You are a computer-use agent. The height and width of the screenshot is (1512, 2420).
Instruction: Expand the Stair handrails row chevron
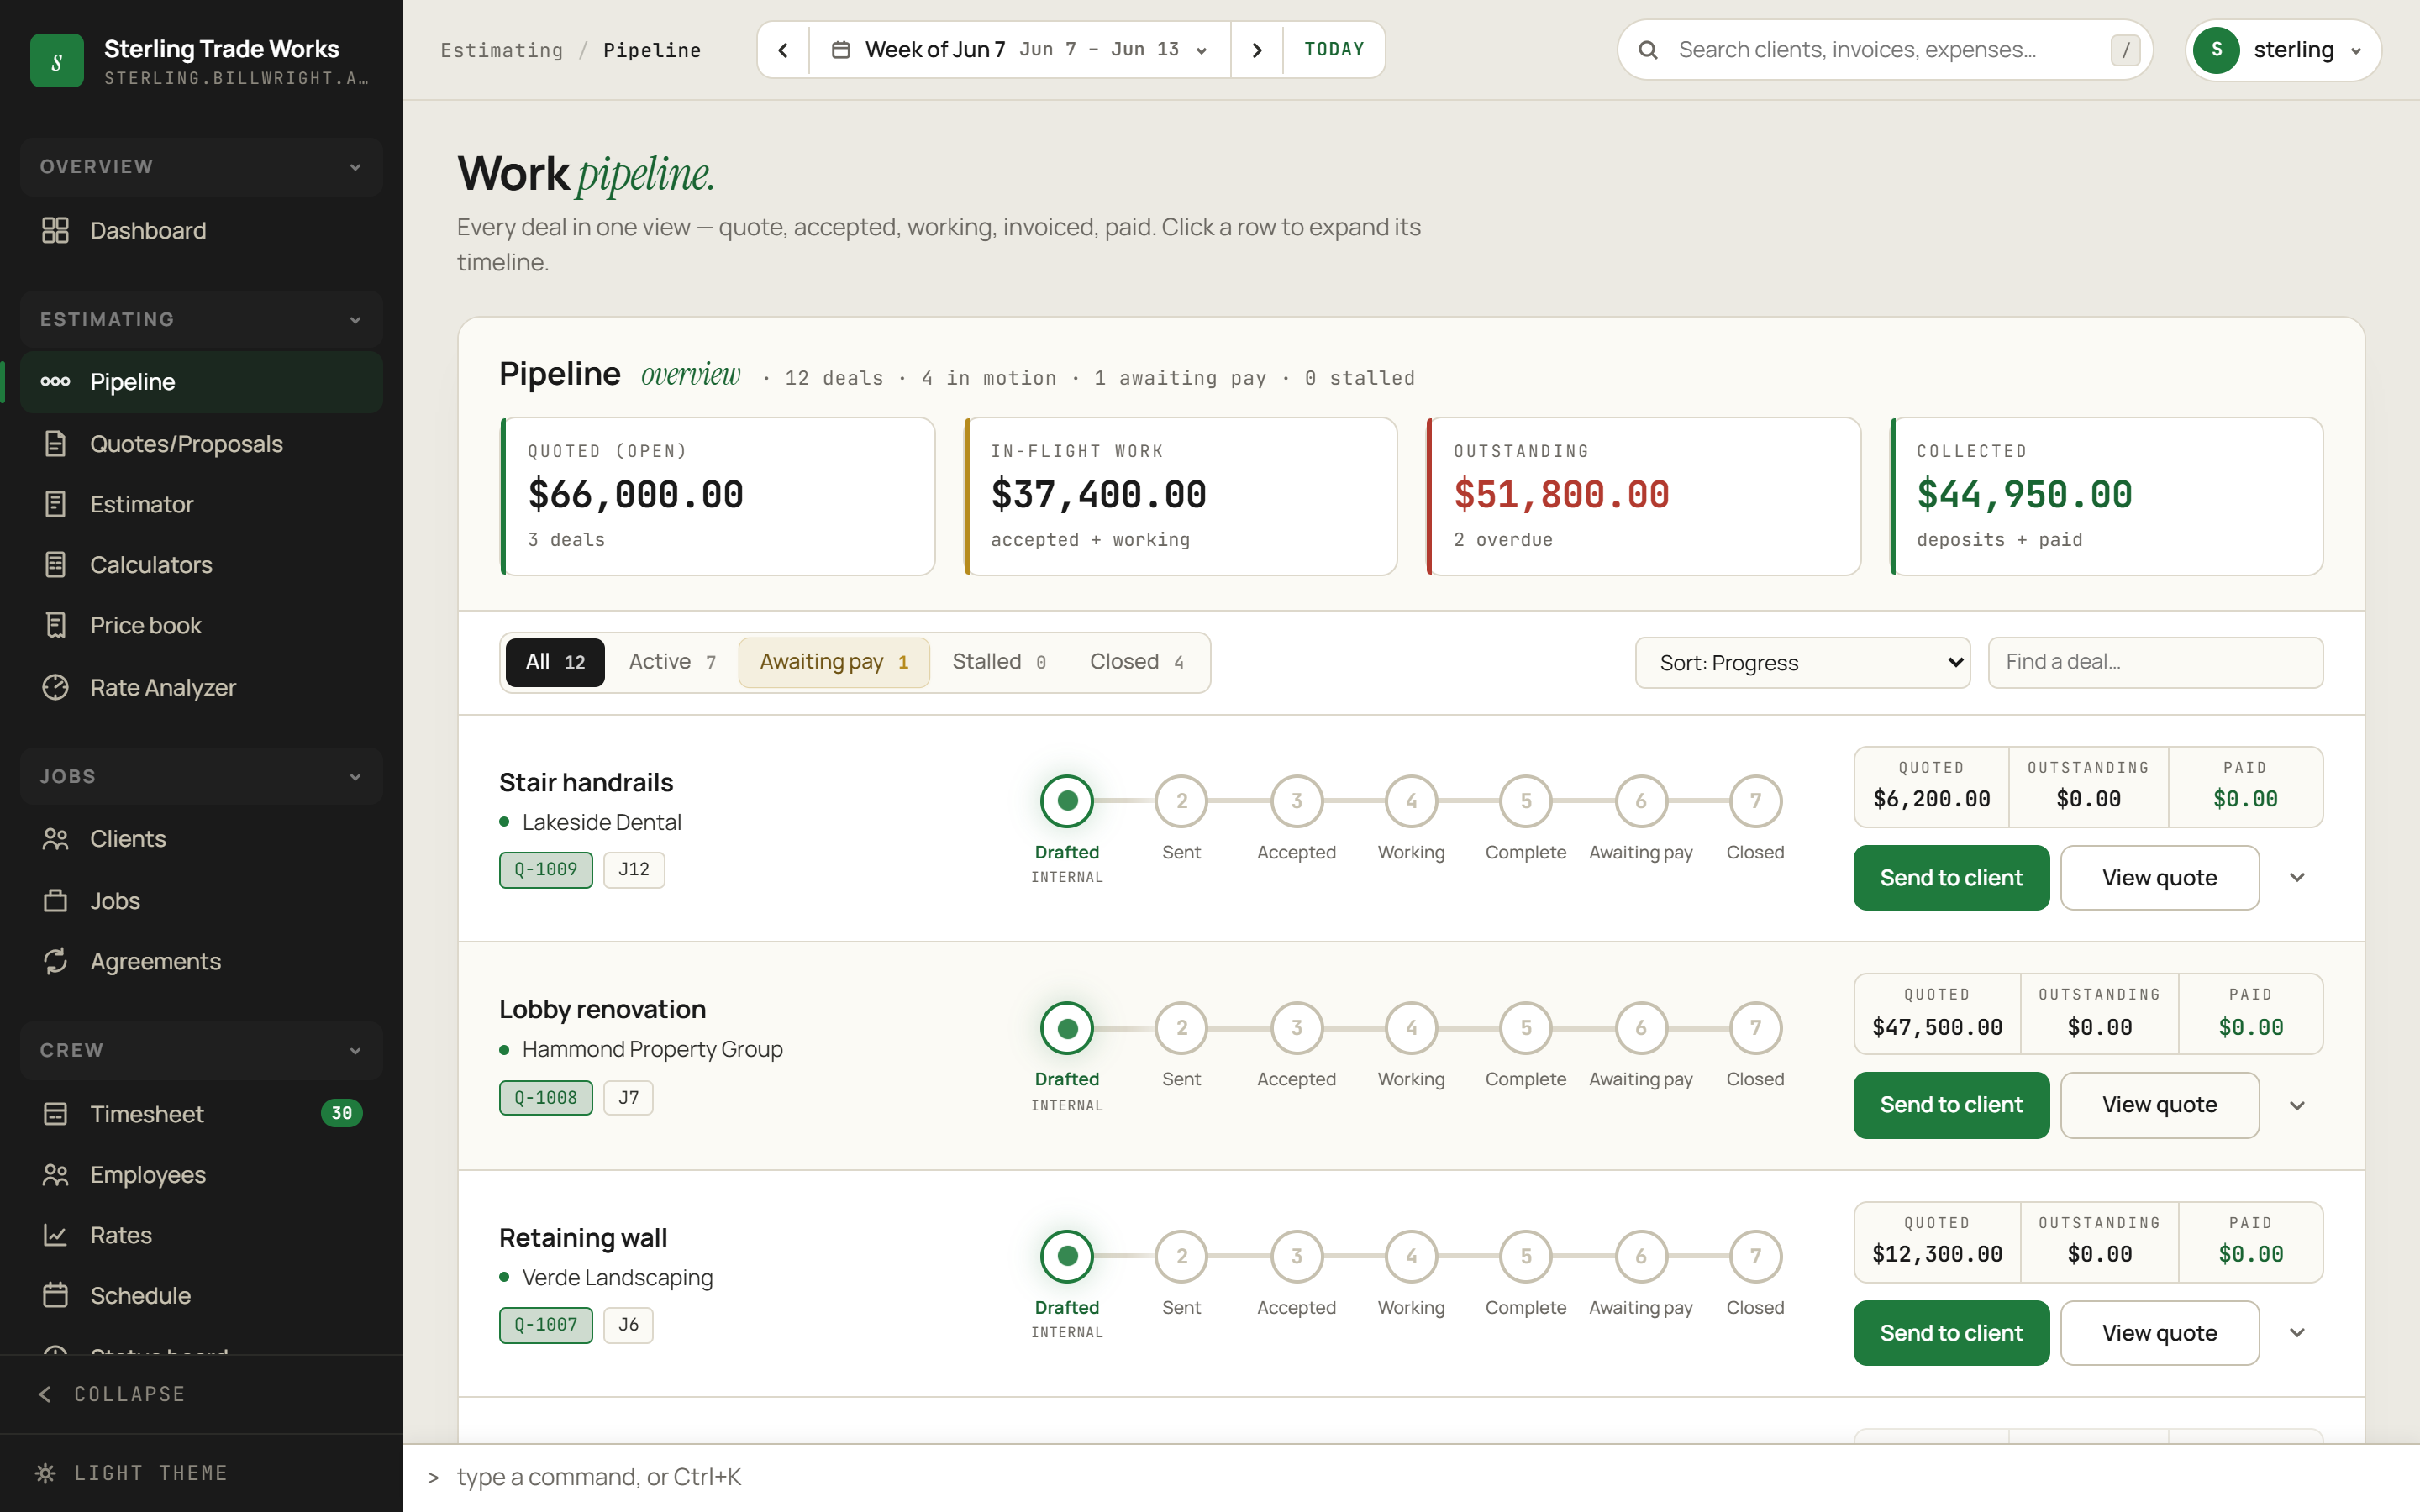(x=2297, y=878)
